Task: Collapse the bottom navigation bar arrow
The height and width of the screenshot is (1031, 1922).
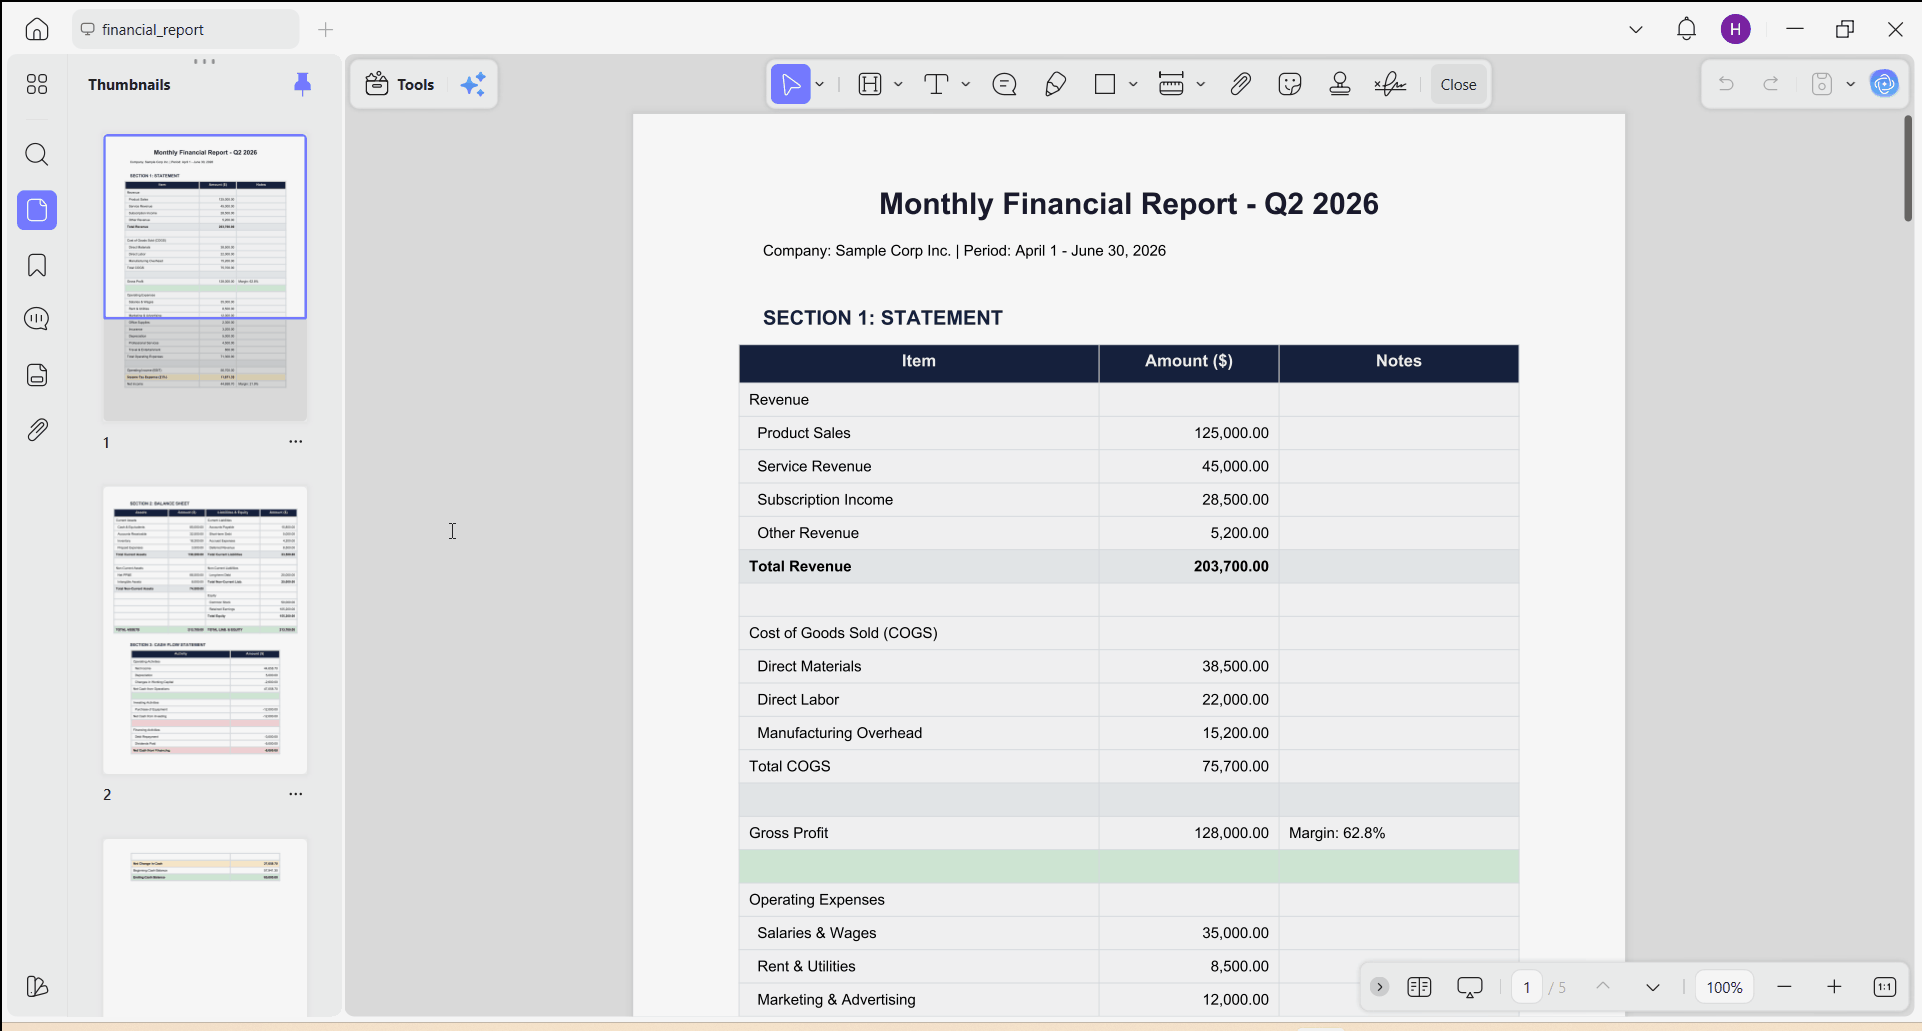Action: click(1379, 987)
